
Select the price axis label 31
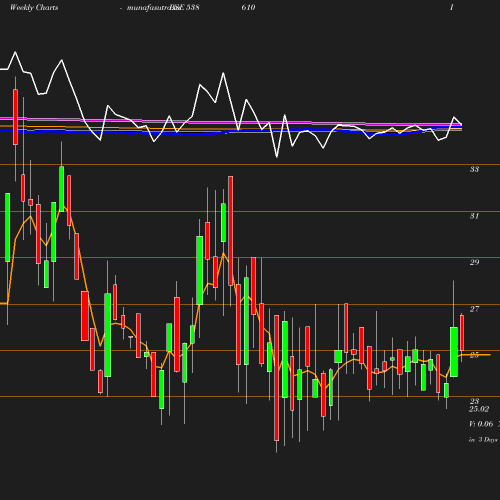(x=474, y=216)
